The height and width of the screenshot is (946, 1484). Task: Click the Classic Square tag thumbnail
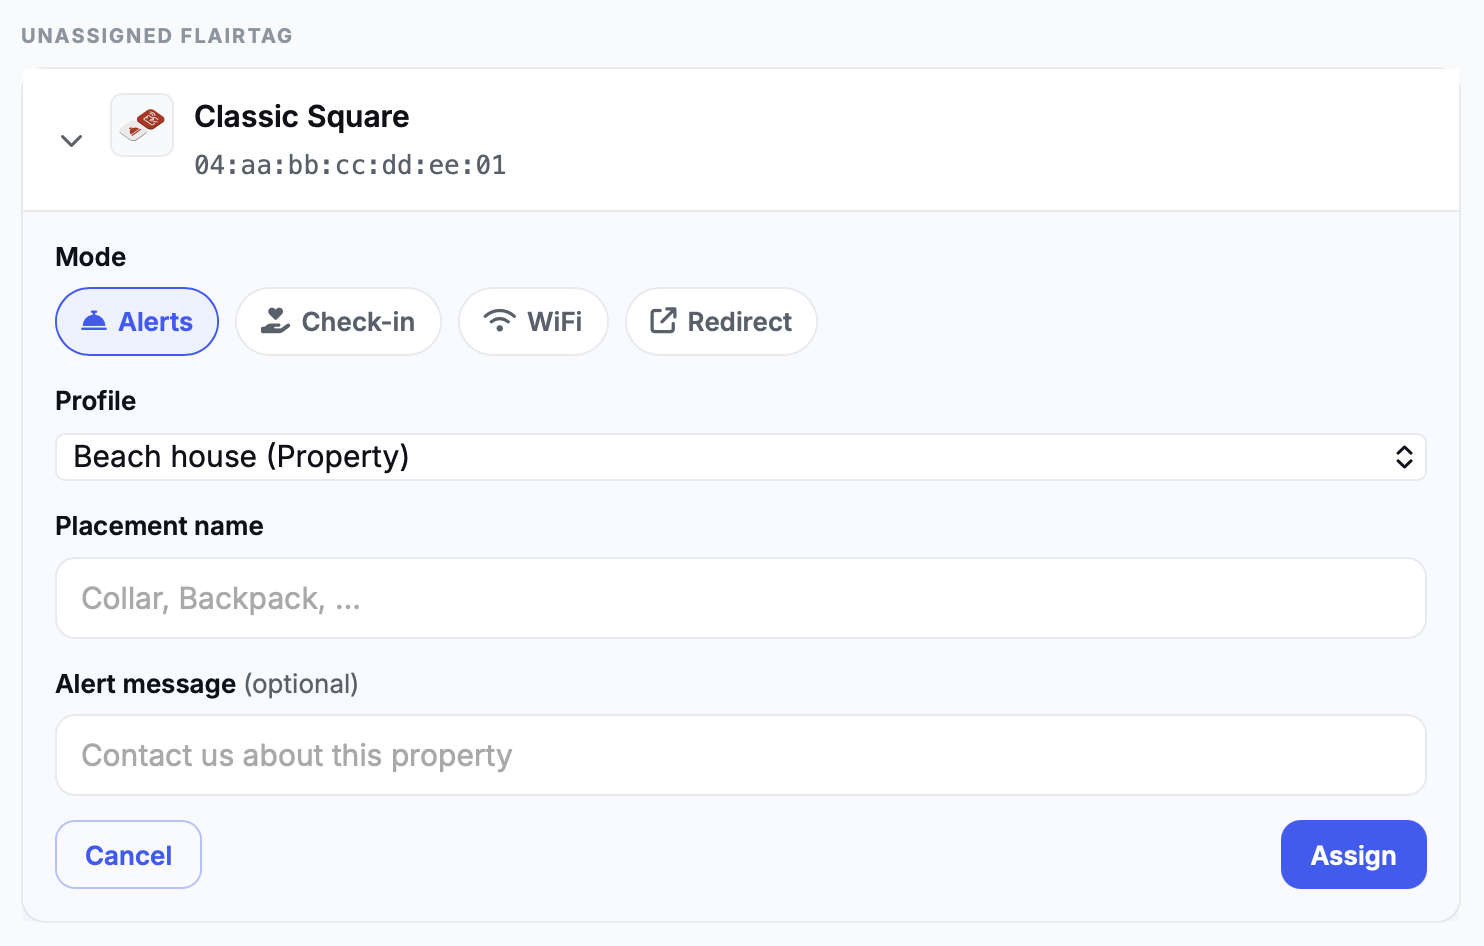[142, 125]
